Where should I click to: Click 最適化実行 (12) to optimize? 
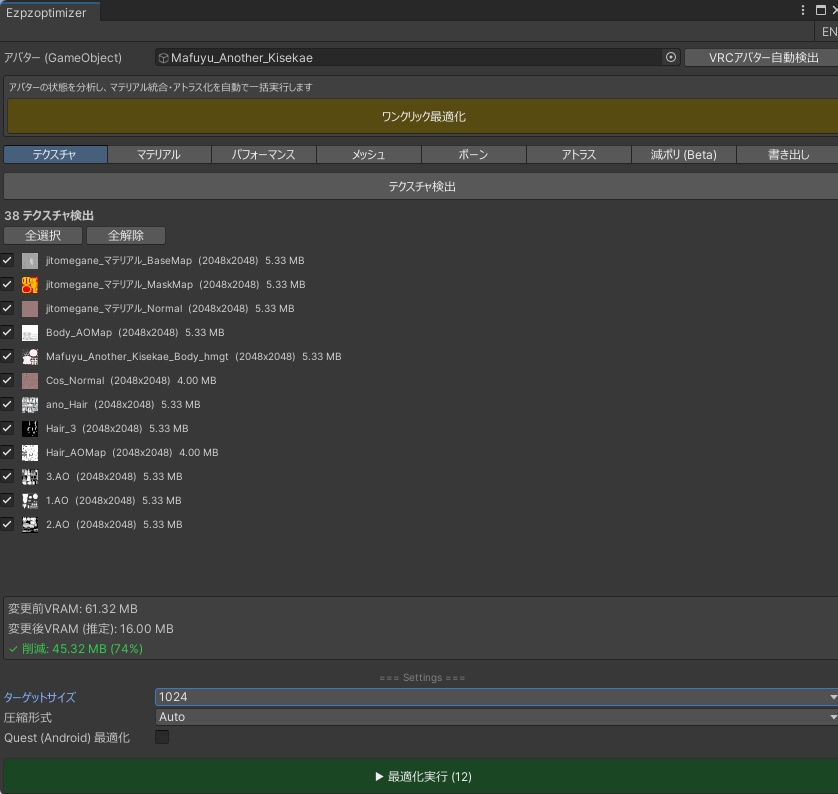pos(419,776)
